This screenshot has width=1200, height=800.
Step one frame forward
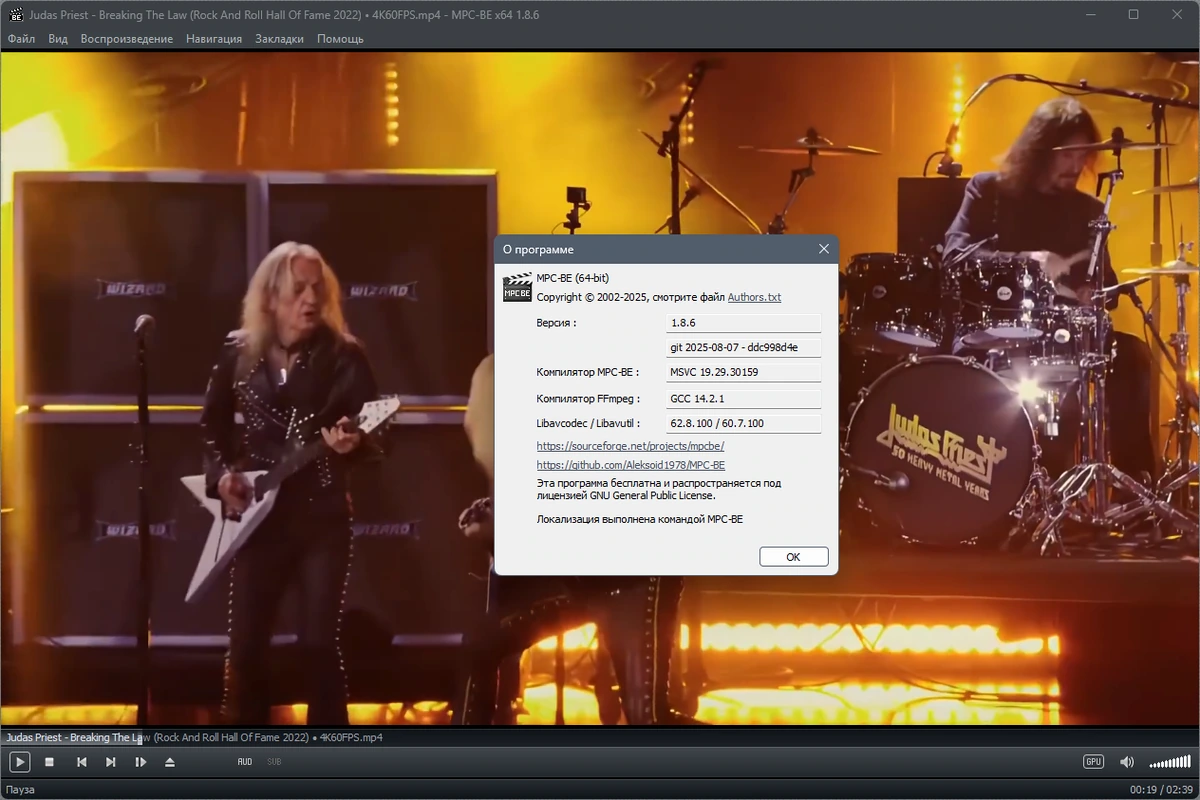141,762
